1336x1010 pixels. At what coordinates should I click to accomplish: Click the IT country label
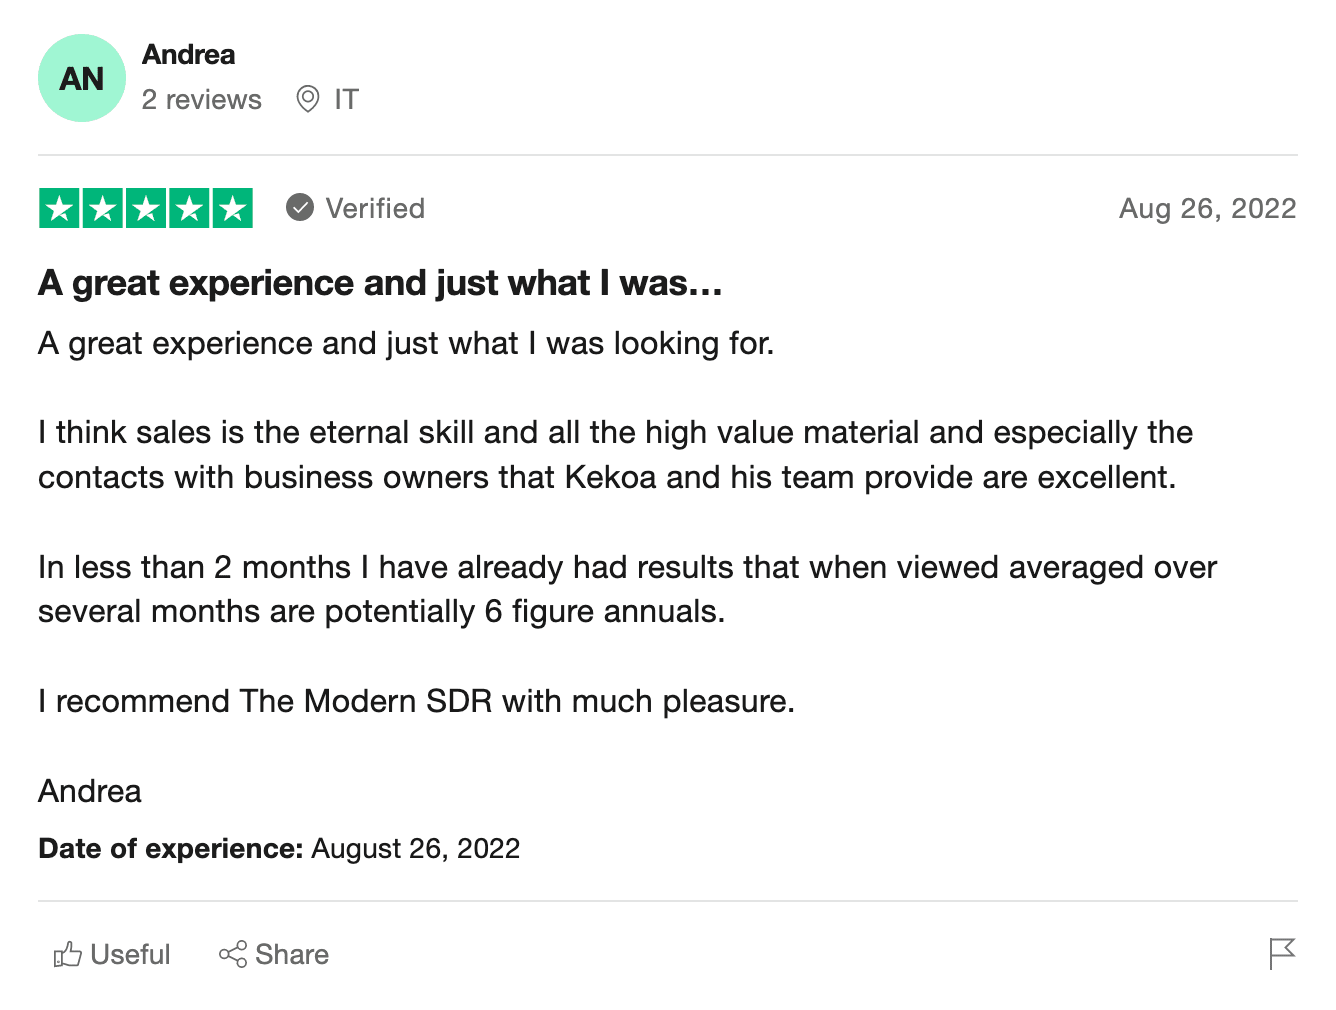[x=346, y=100]
